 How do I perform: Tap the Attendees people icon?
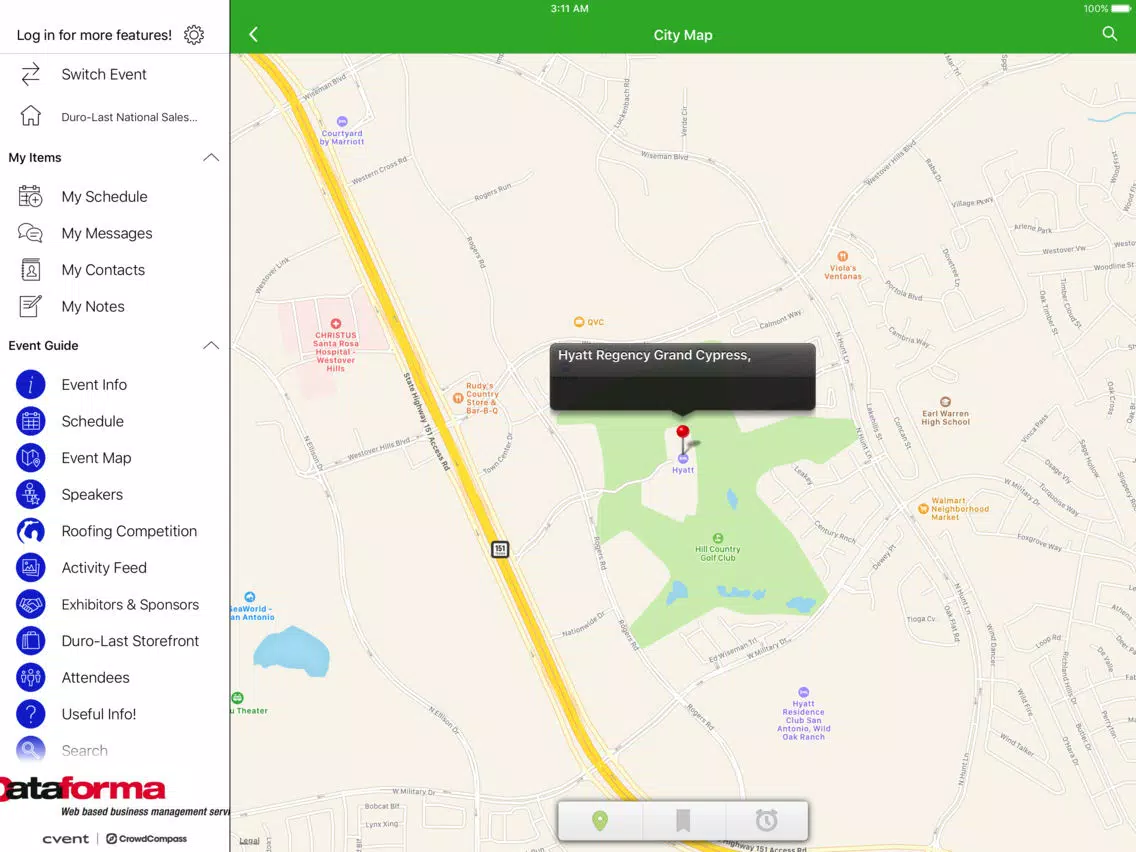point(30,677)
